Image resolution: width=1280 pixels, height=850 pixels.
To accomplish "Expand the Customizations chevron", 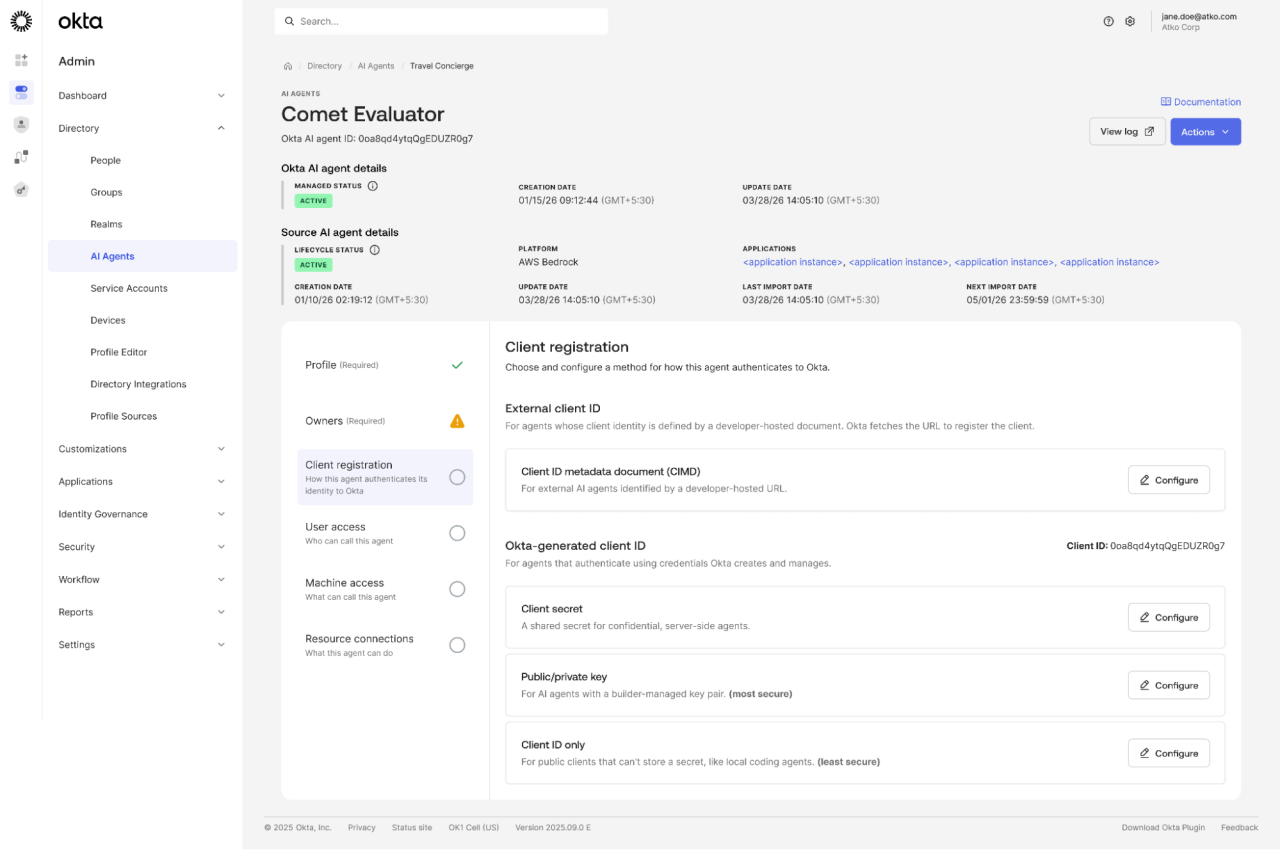I will pyautogui.click(x=221, y=449).
